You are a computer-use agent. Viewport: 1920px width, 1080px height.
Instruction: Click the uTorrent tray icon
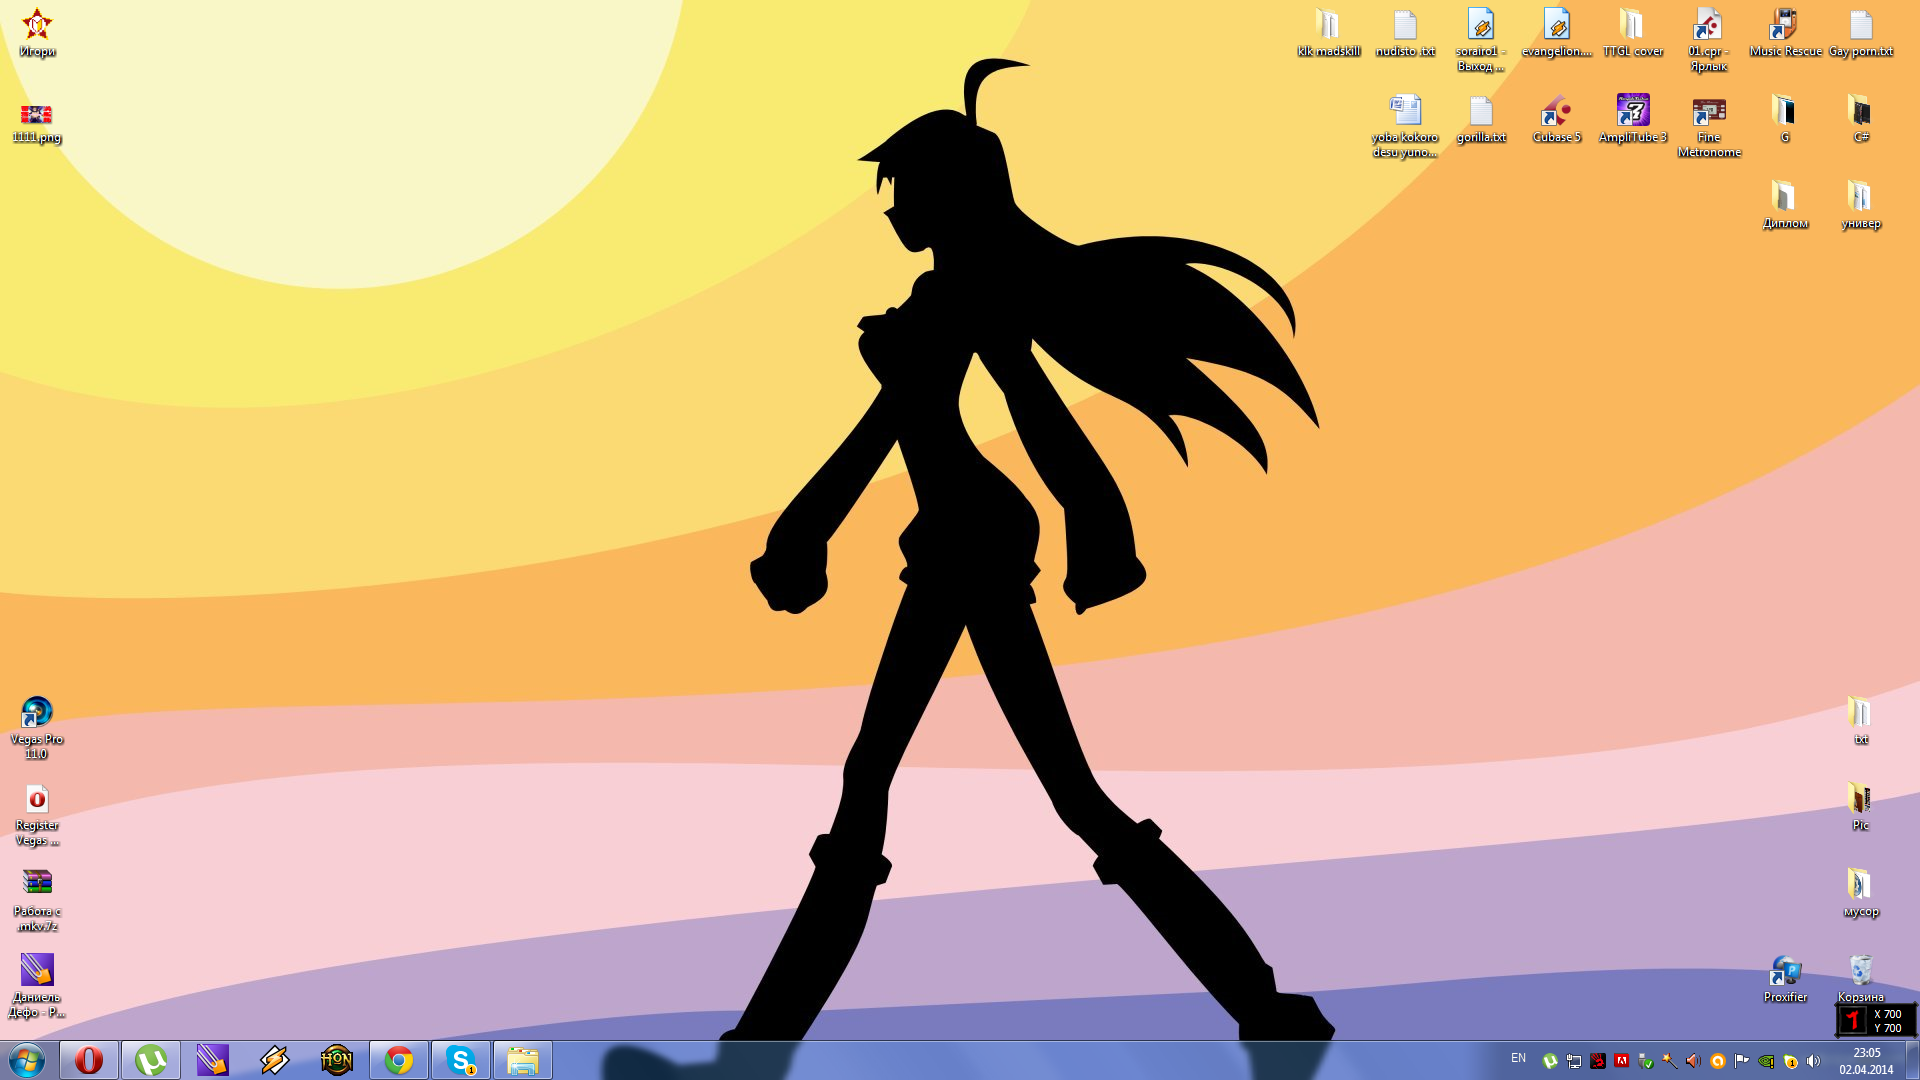[x=1550, y=1061]
